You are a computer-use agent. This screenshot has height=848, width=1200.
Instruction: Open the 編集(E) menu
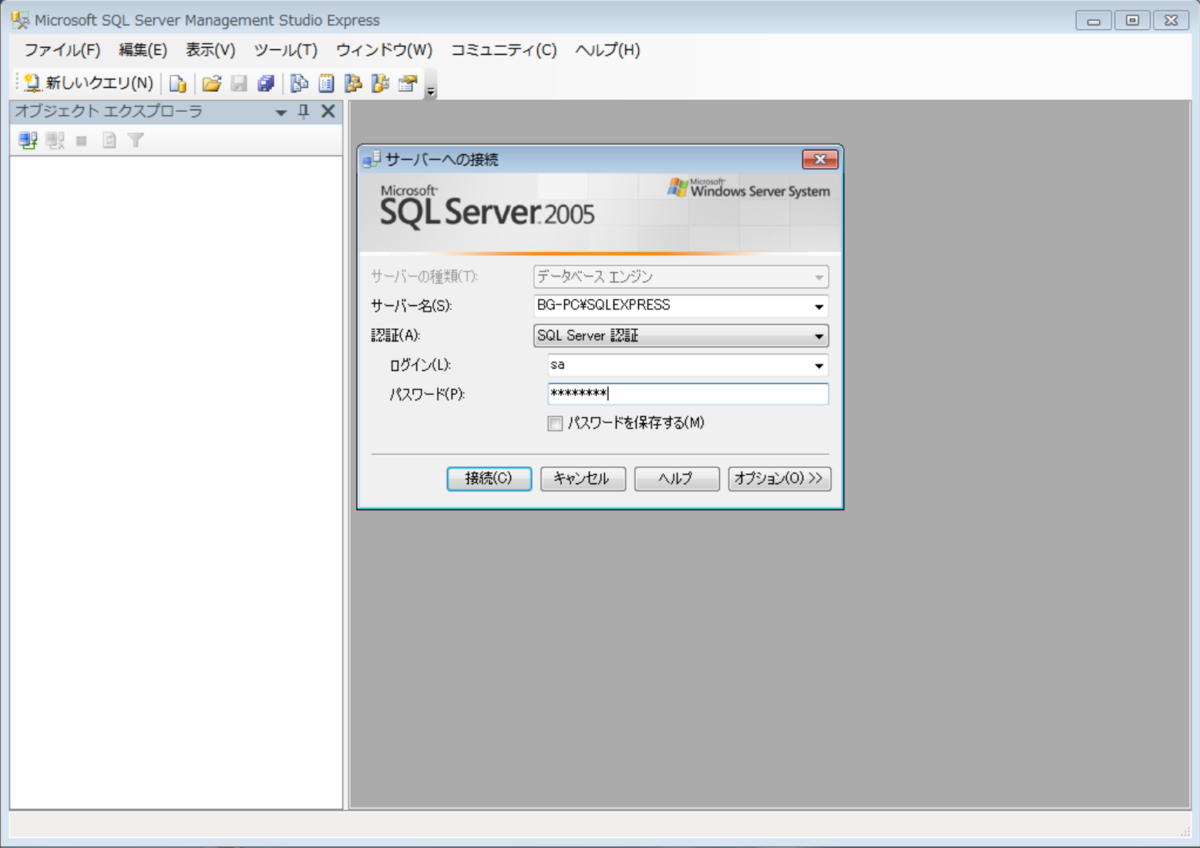pyautogui.click(x=143, y=50)
